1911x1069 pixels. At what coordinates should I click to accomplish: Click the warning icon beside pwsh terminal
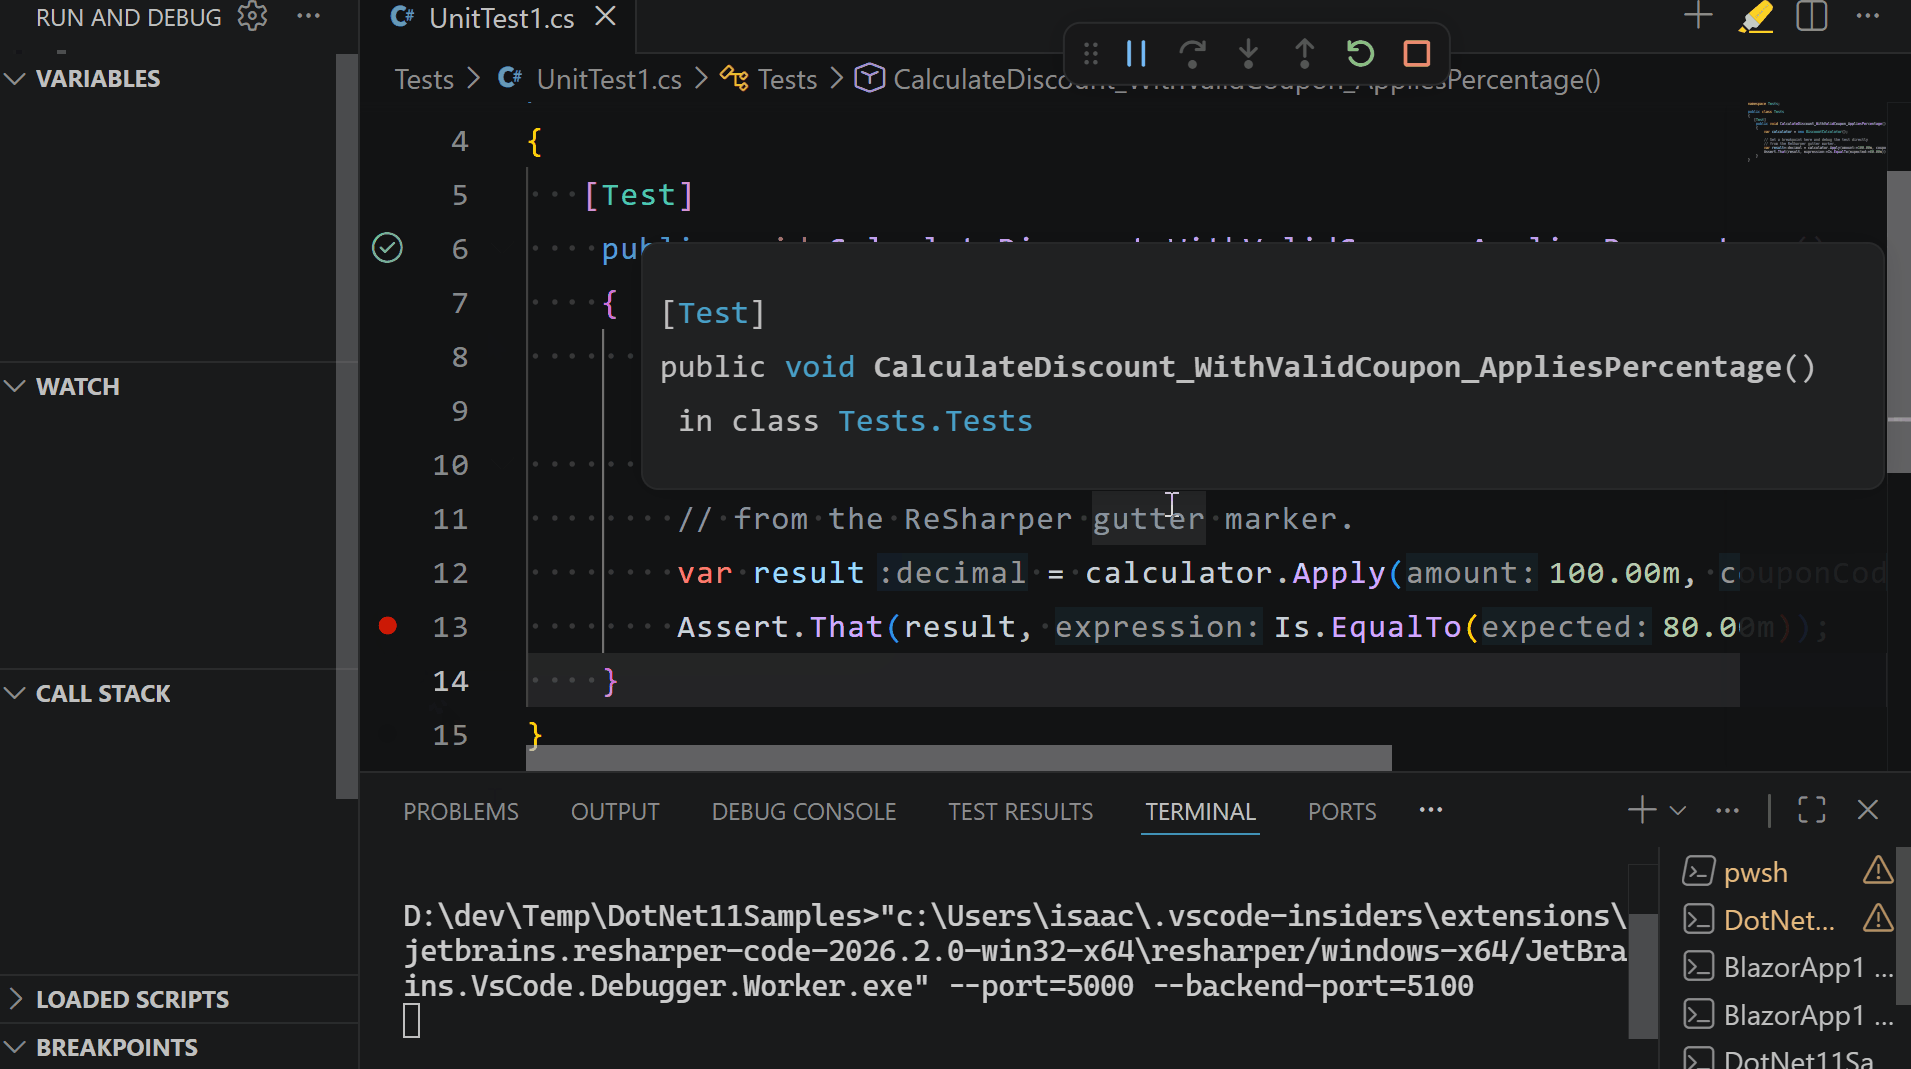click(x=1878, y=870)
